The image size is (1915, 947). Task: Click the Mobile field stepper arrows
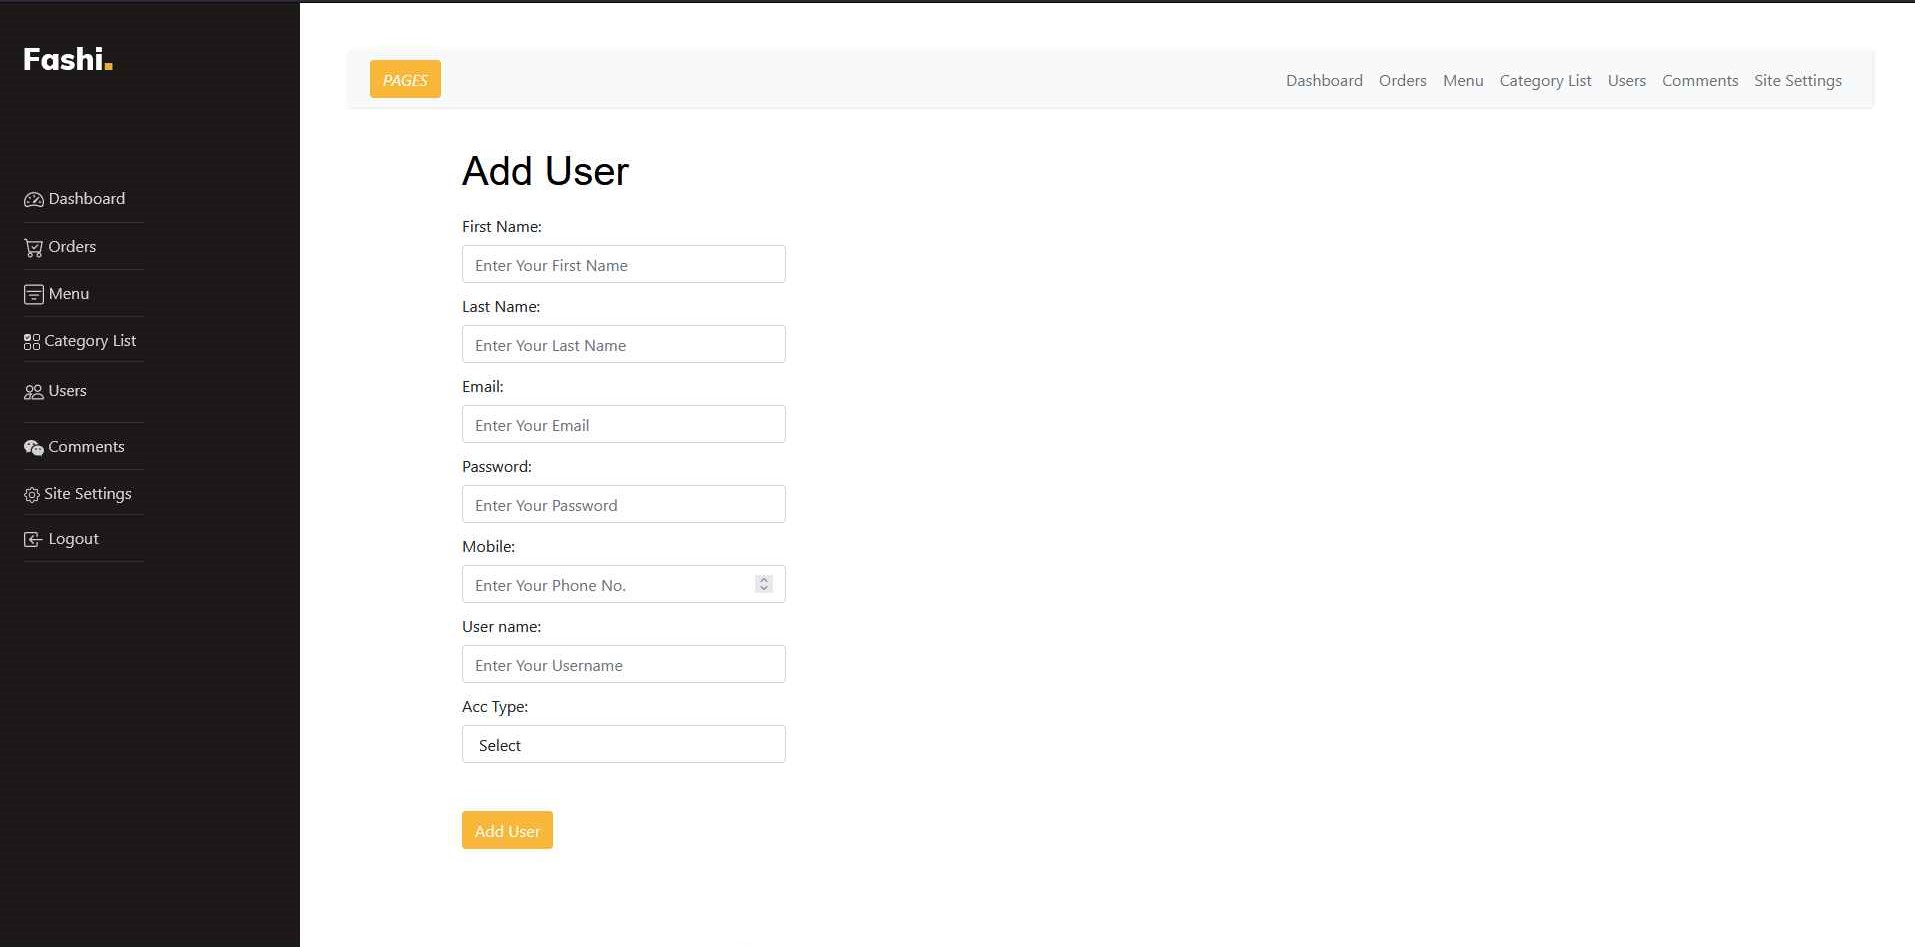tap(764, 584)
